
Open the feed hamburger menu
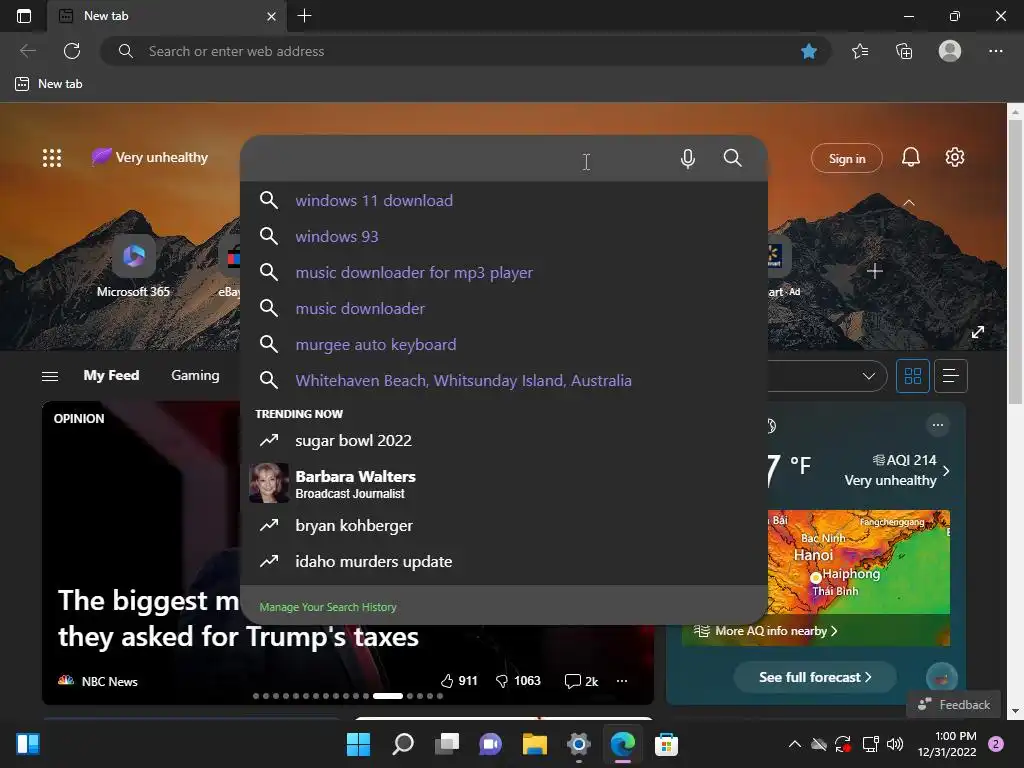point(50,376)
